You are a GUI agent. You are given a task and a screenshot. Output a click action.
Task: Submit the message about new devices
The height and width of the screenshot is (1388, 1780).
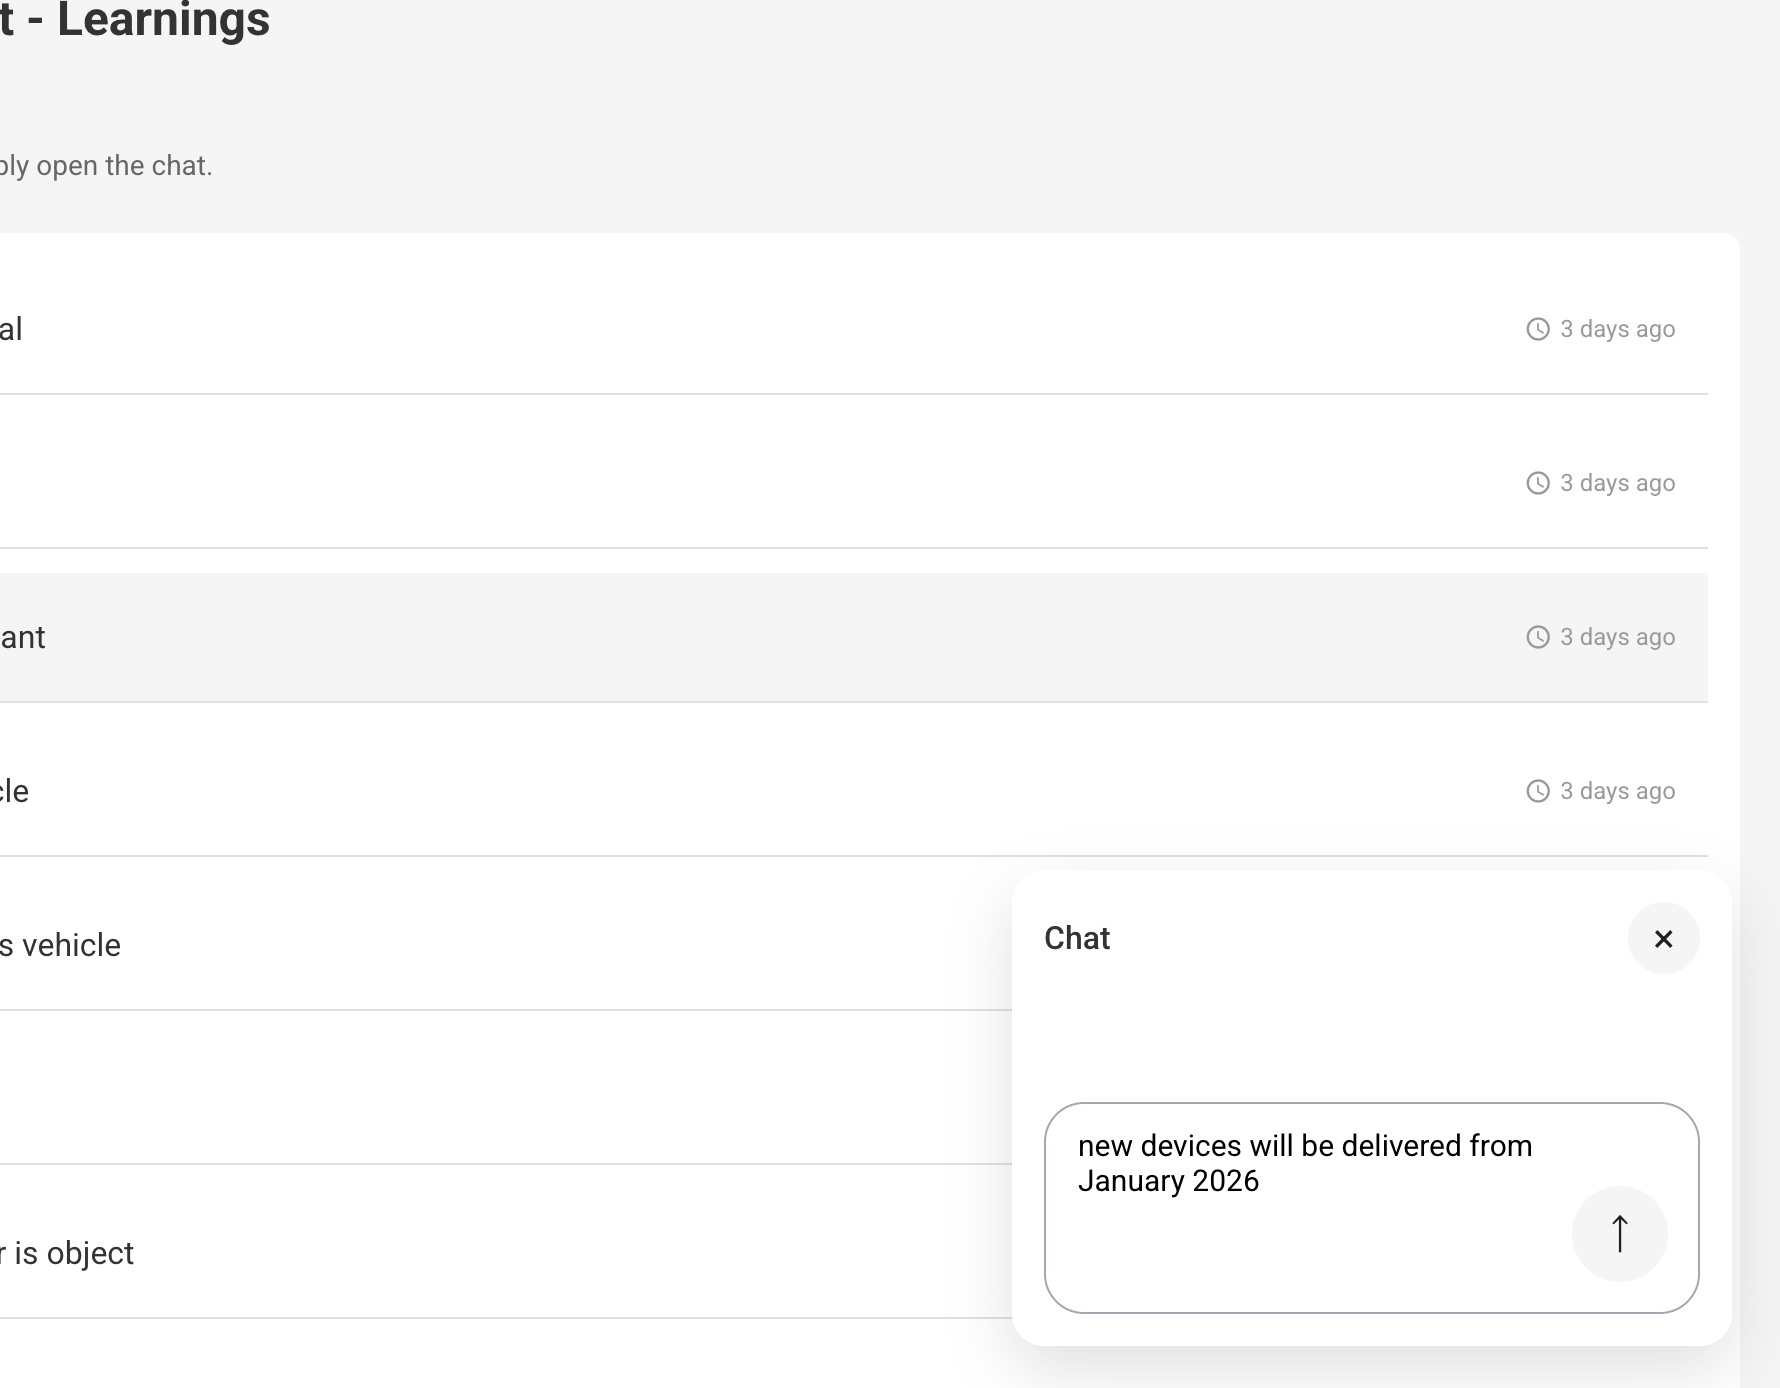pos(1620,1234)
